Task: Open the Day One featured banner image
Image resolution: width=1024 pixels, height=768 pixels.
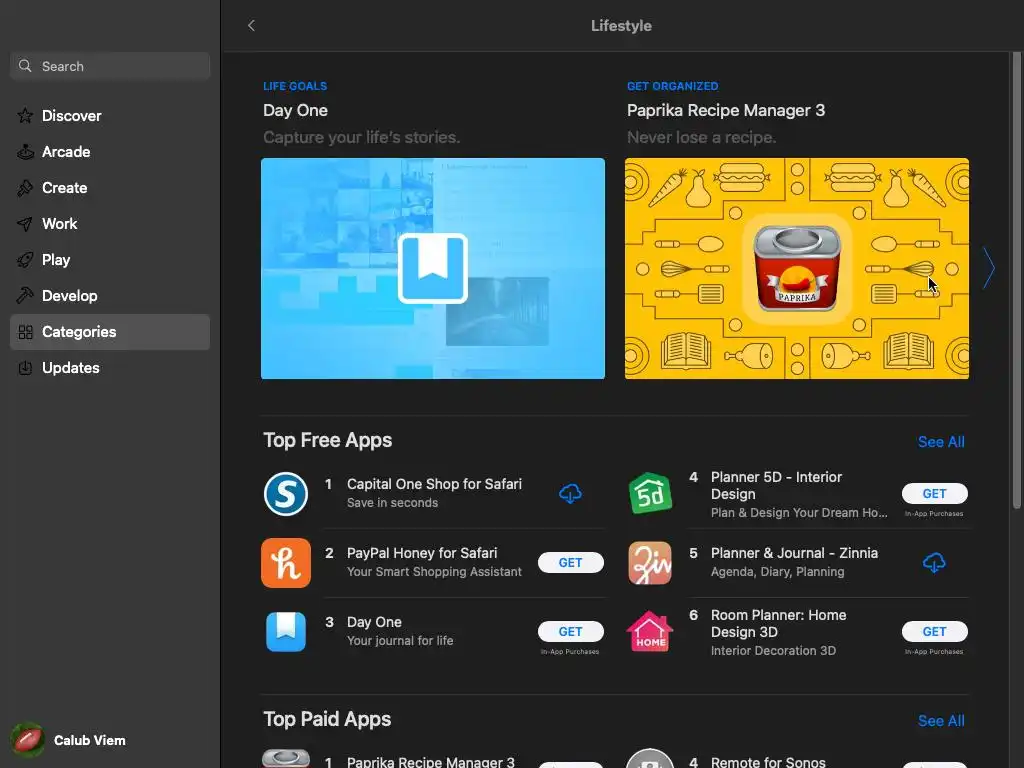Action: click(432, 268)
